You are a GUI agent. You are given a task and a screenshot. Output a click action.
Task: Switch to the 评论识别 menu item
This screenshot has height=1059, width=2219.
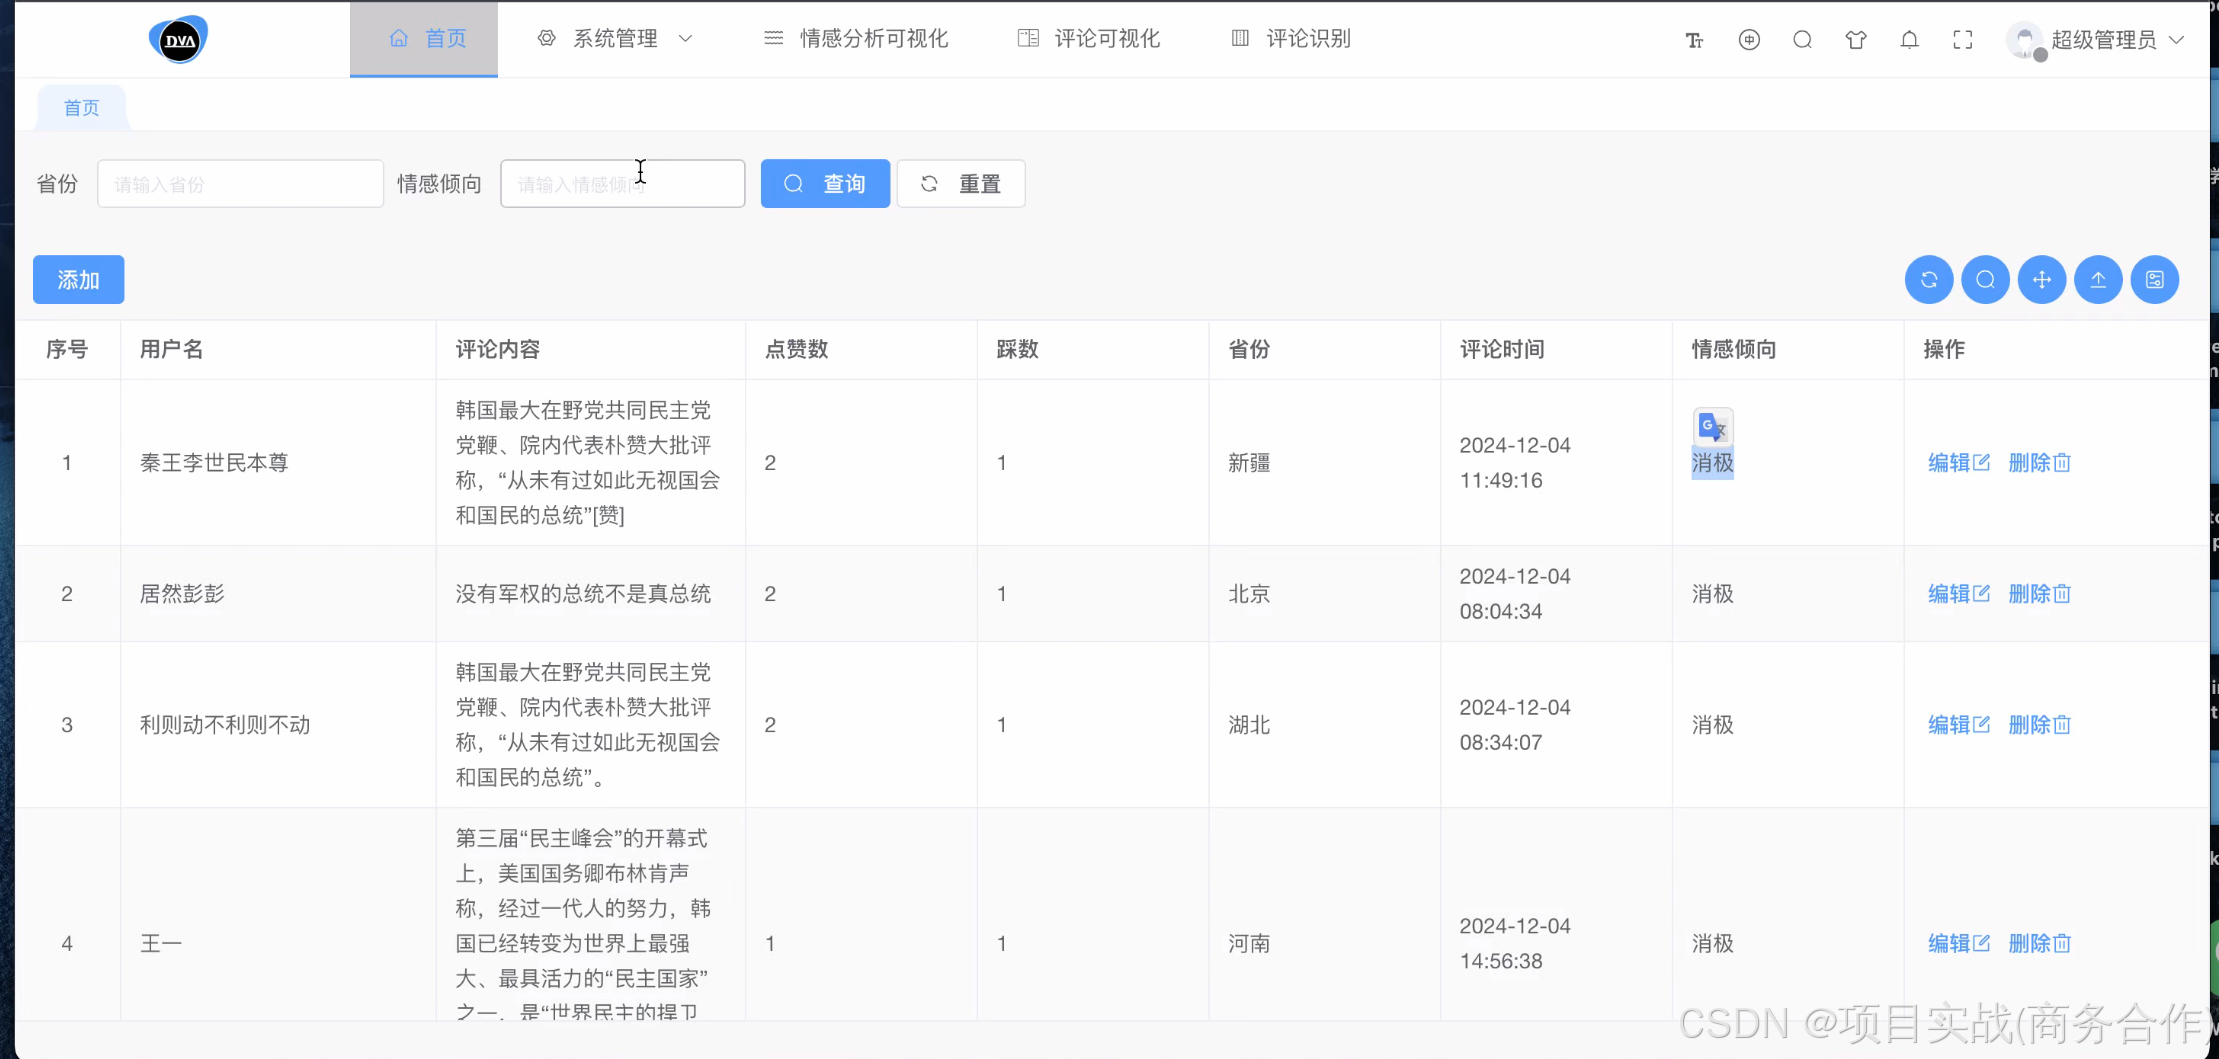[x=1291, y=39]
